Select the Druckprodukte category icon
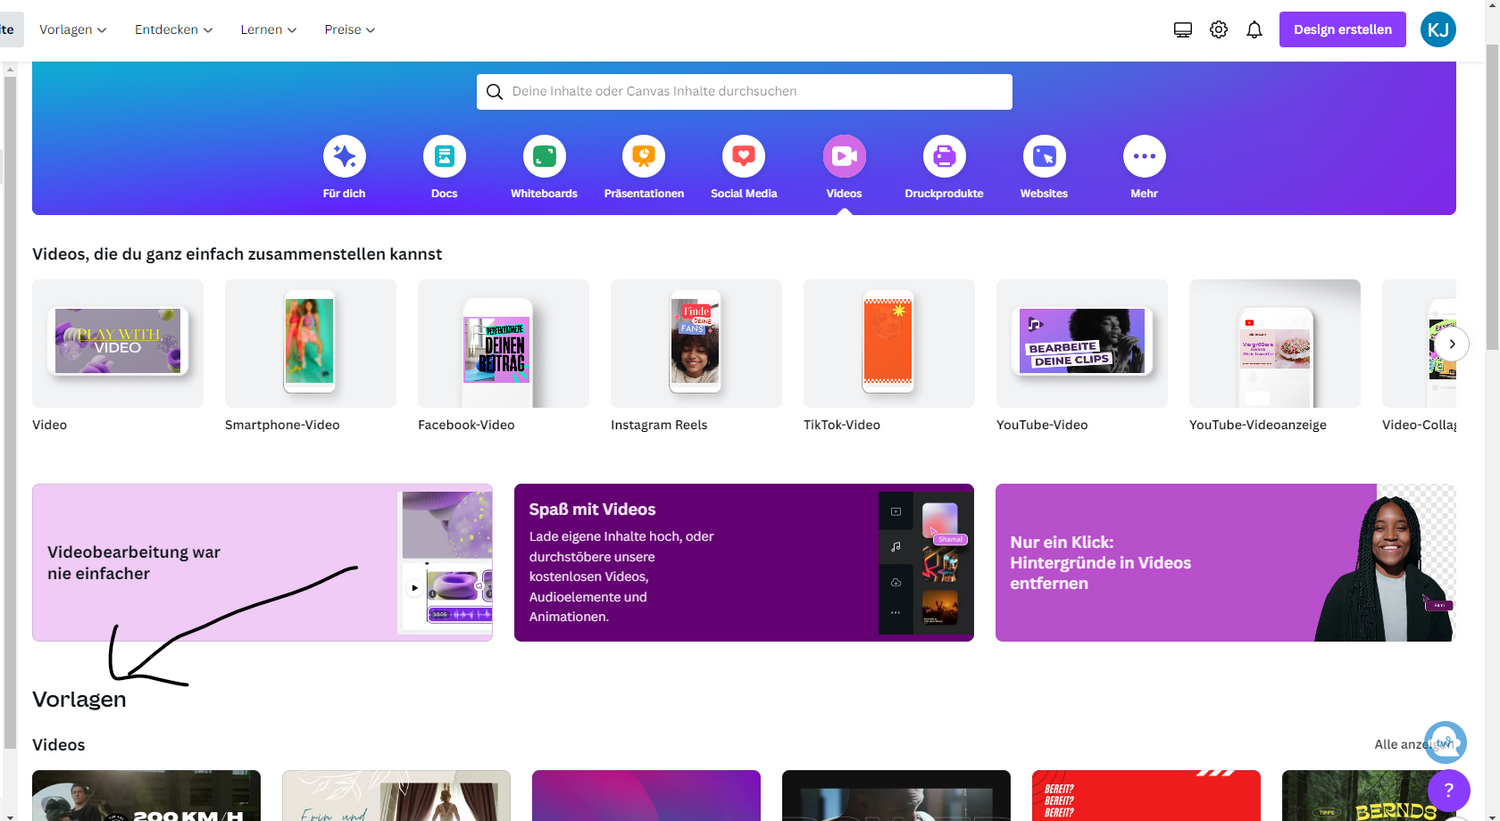The width and height of the screenshot is (1500, 821). 944,157
